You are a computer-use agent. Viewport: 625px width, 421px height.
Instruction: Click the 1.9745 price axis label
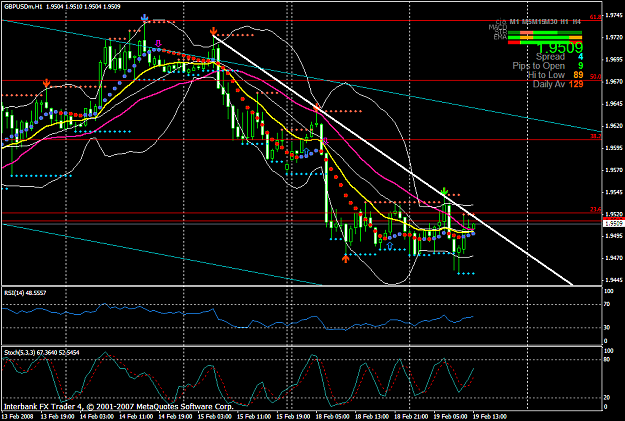614,15
